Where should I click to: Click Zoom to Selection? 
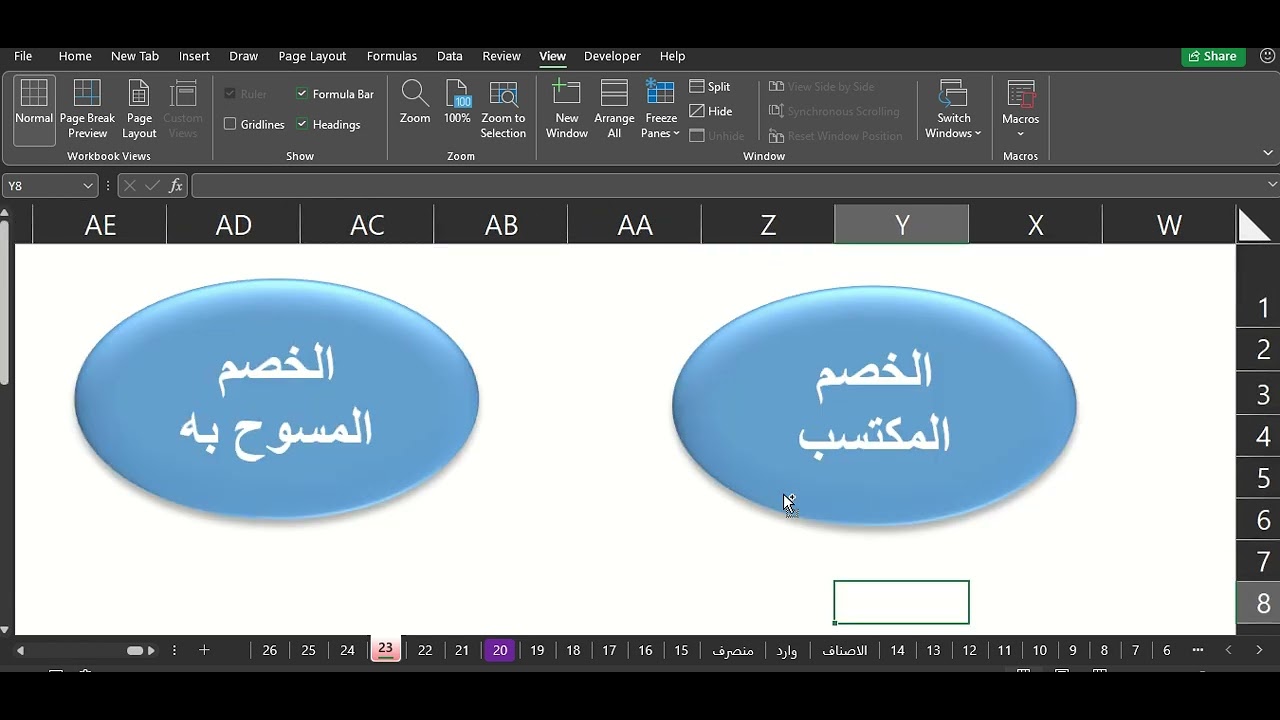point(503,110)
